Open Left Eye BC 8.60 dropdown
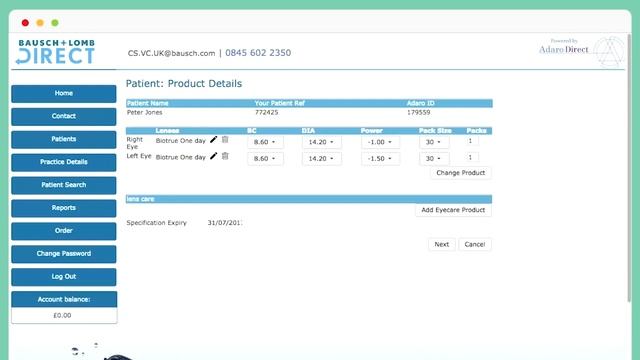 [x=265, y=158]
